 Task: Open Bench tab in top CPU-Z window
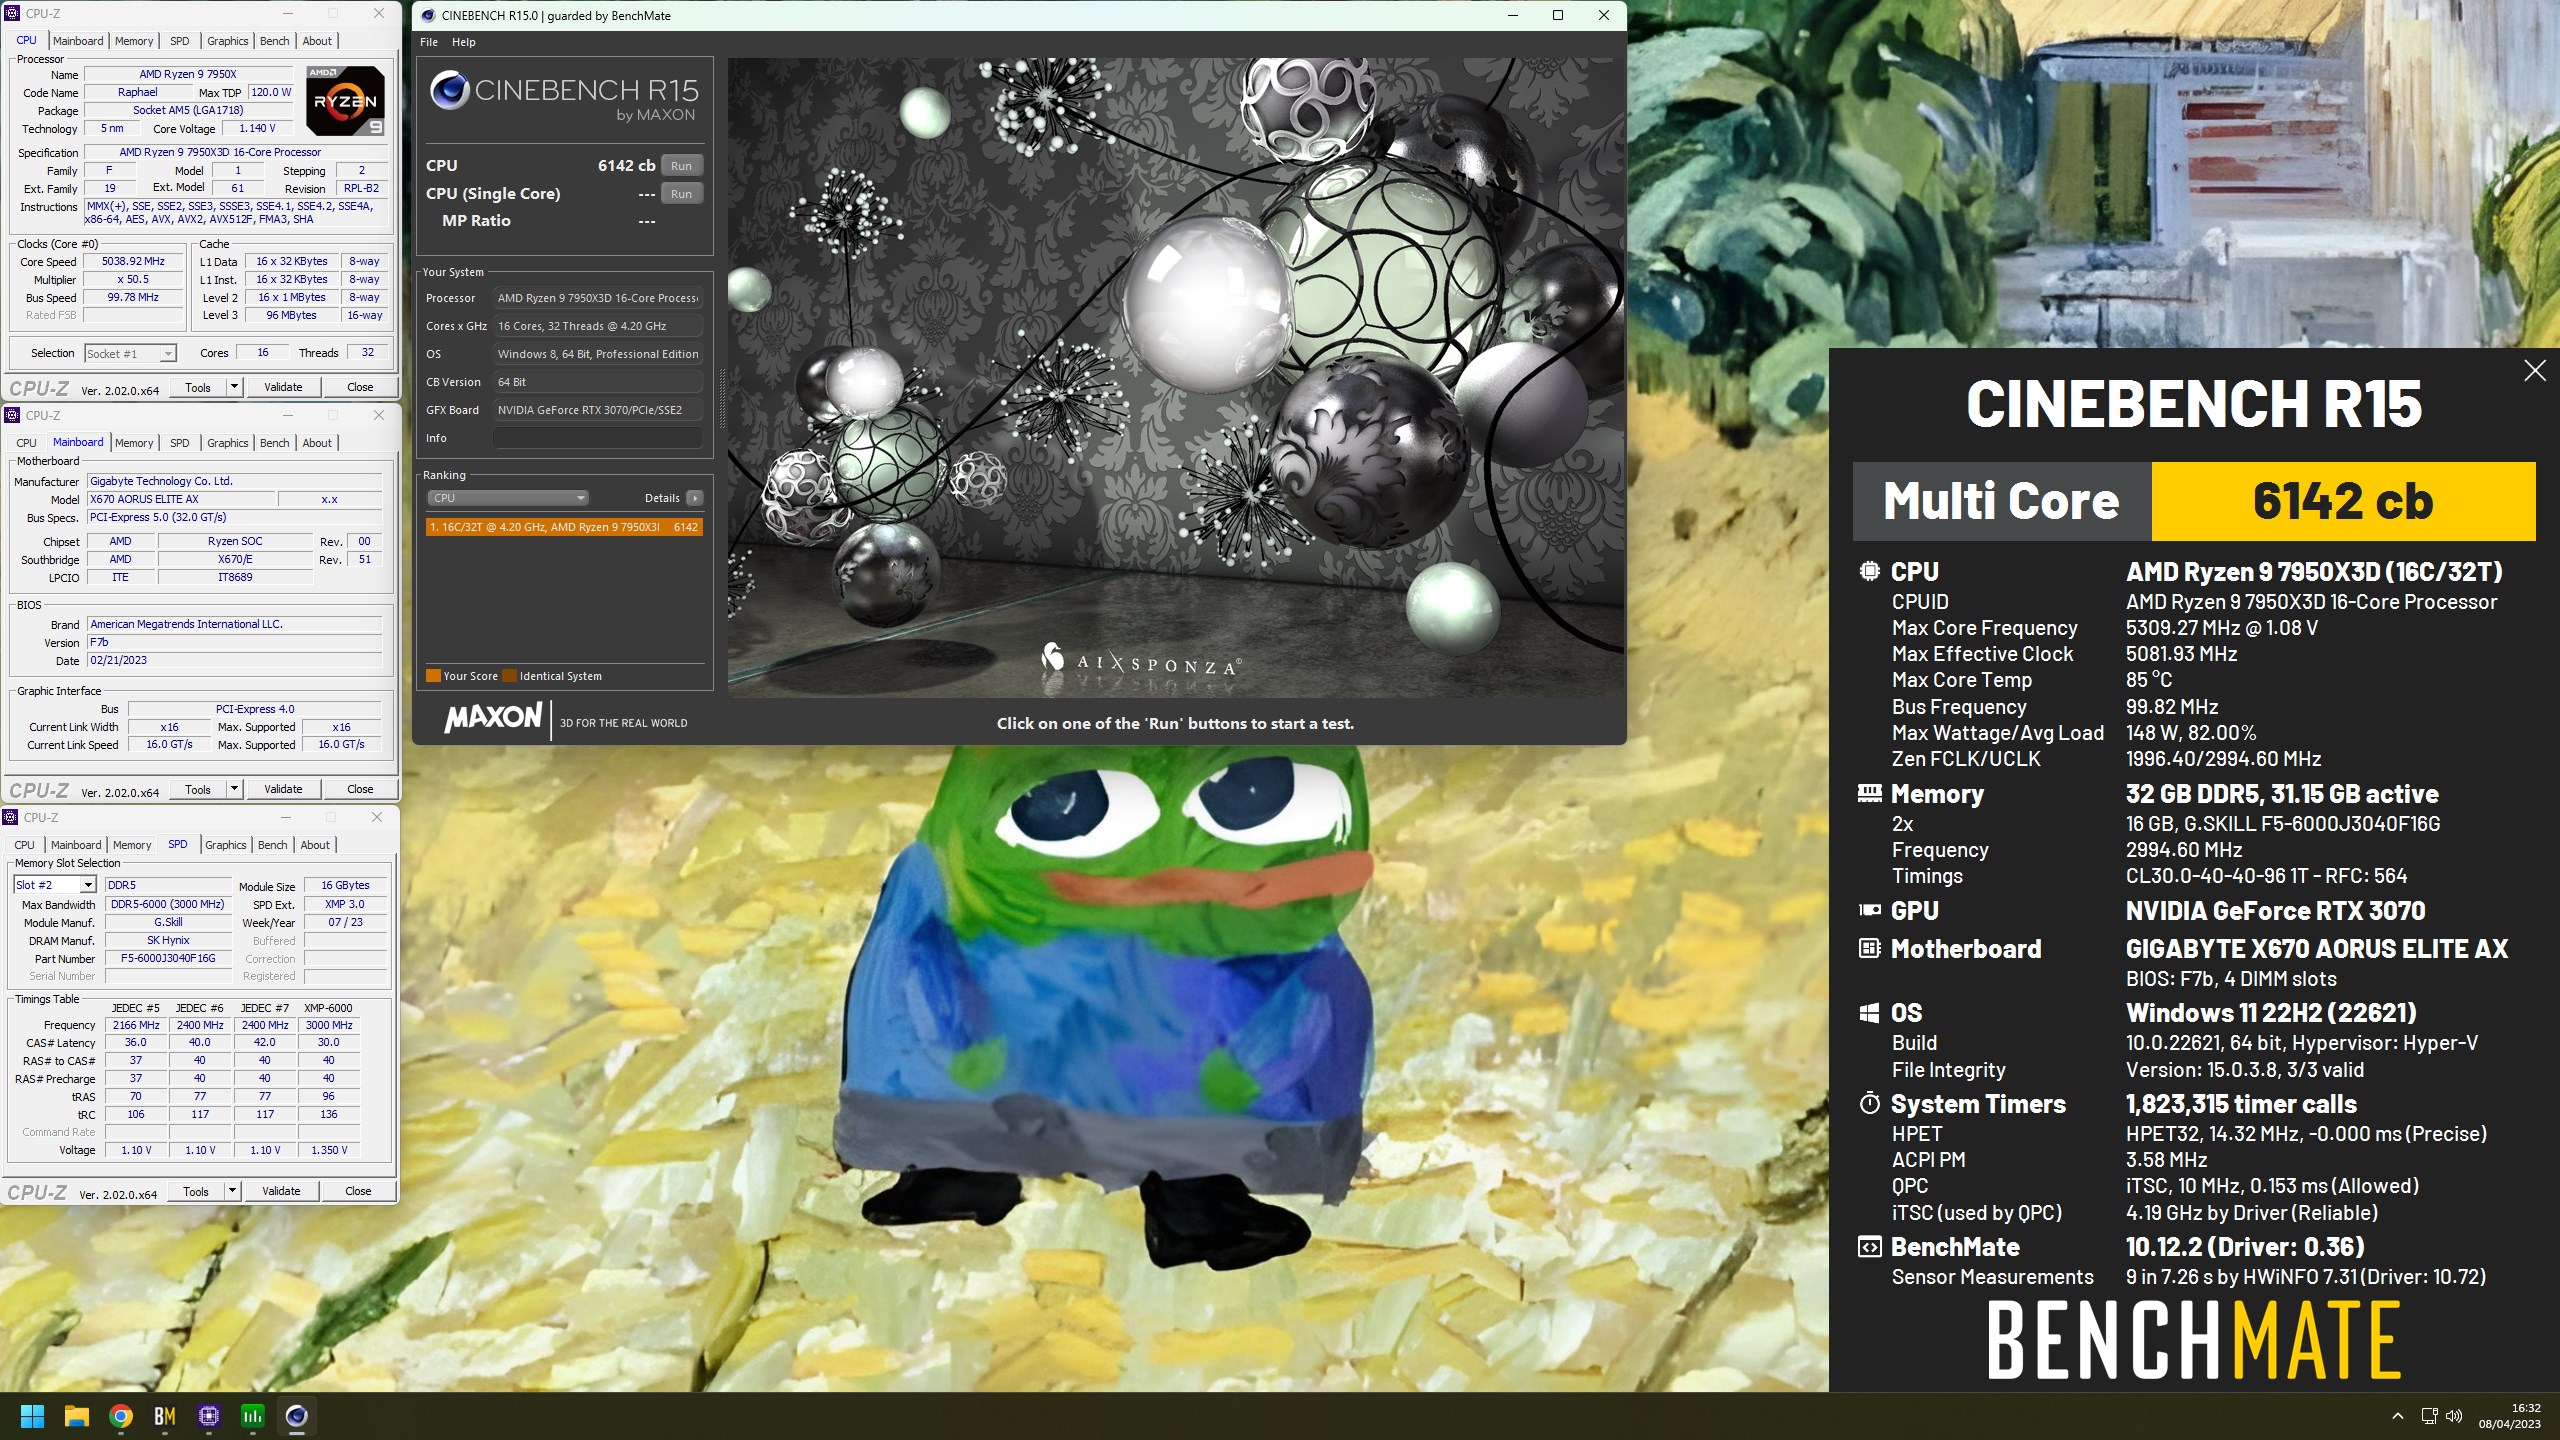[274, 41]
